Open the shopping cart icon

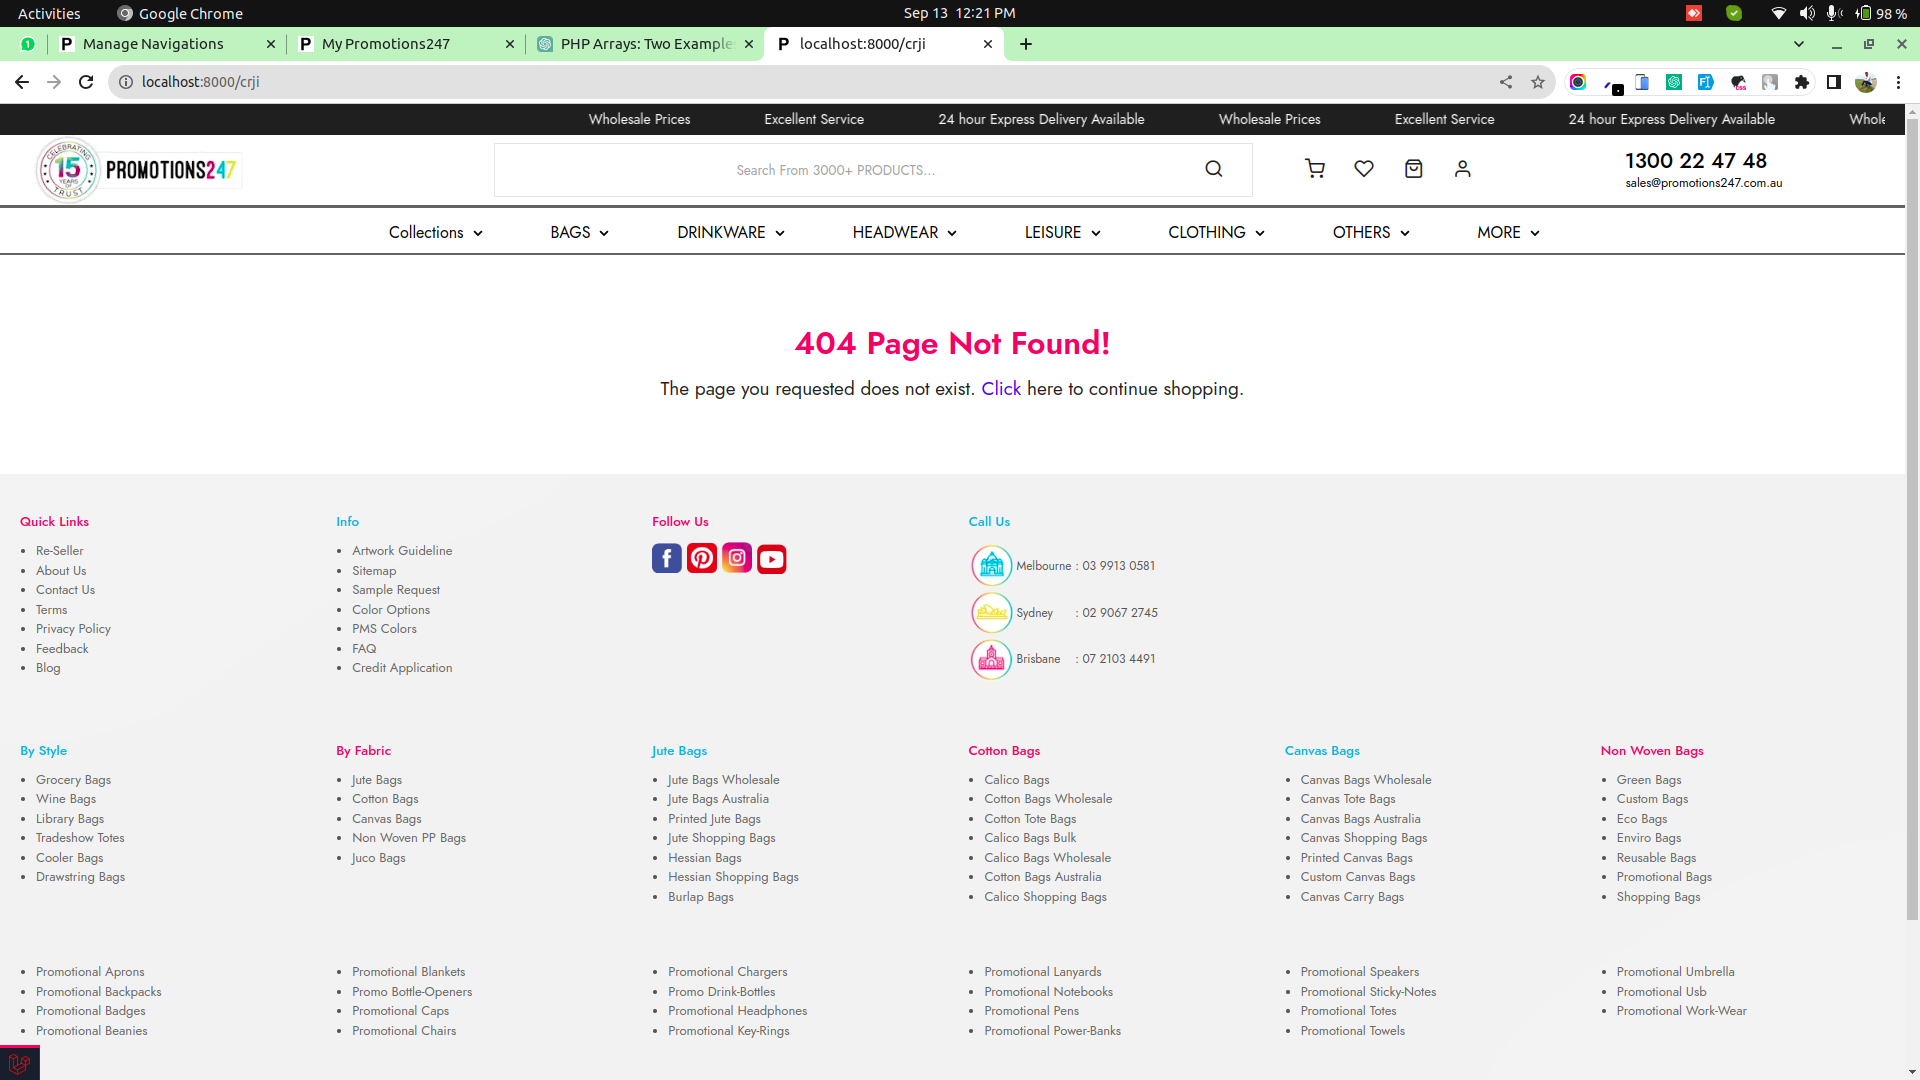coord(1315,169)
